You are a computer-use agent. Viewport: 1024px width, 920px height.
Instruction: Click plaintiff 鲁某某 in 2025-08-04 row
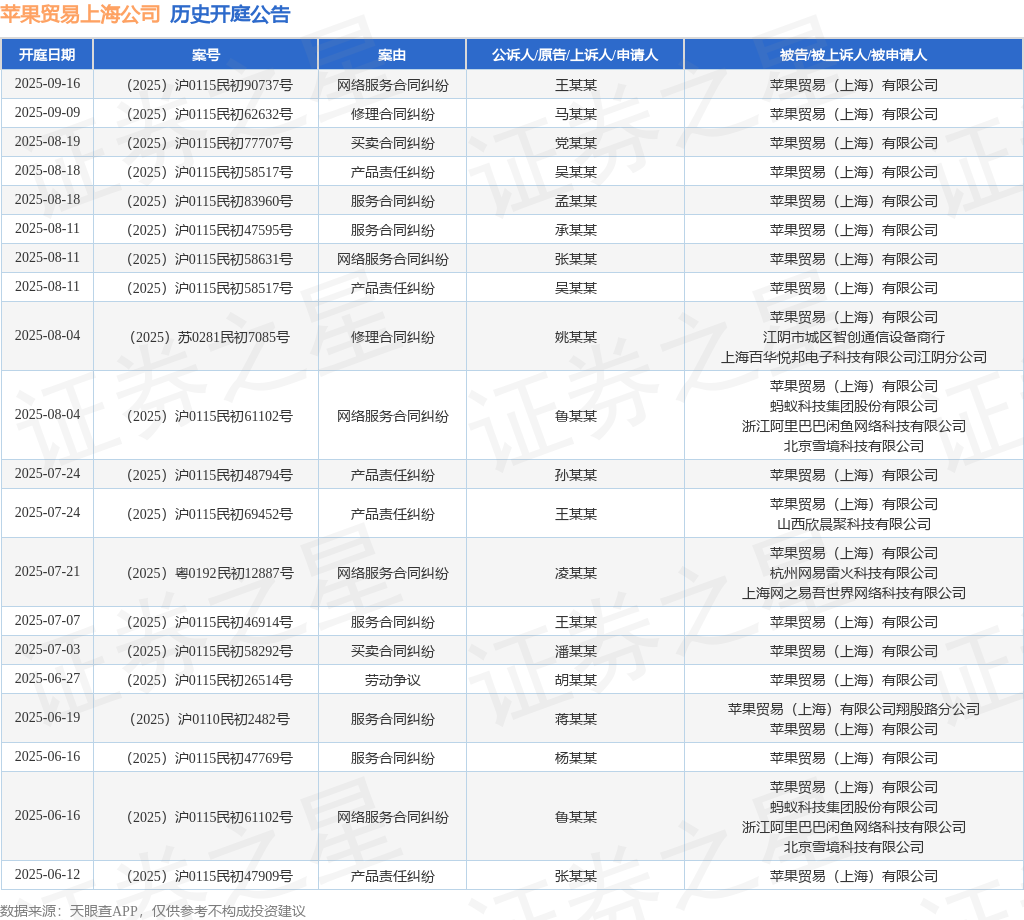click(575, 416)
